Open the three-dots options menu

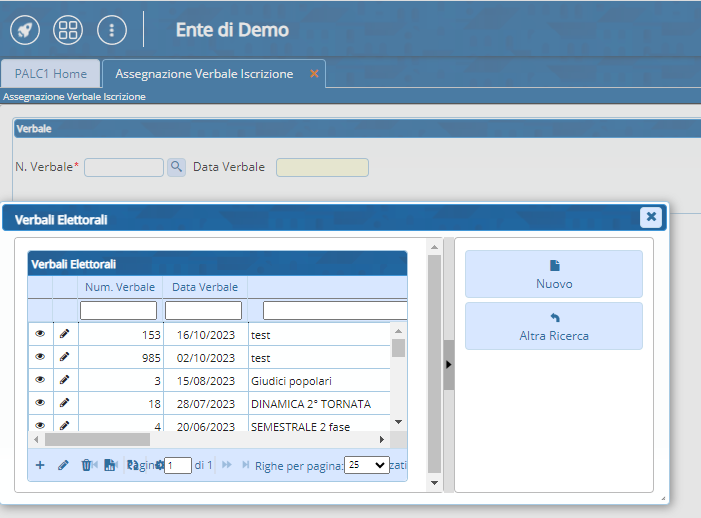point(111,30)
